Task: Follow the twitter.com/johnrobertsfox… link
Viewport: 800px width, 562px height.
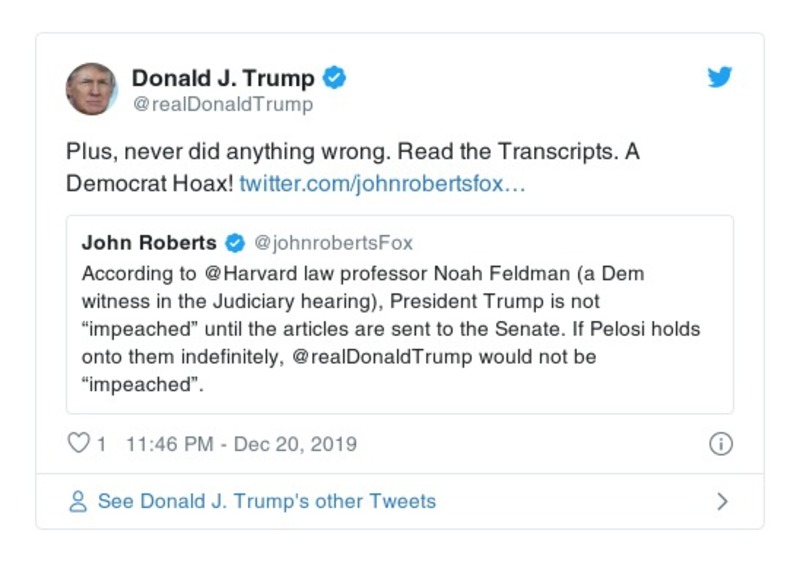Action: (x=384, y=185)
